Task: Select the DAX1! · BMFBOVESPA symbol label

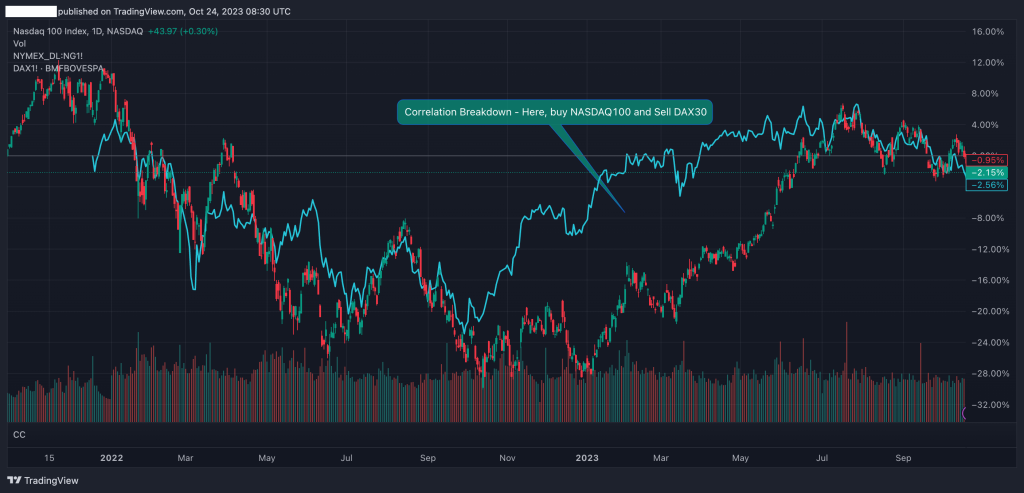Action: click(x=58, y=67)
